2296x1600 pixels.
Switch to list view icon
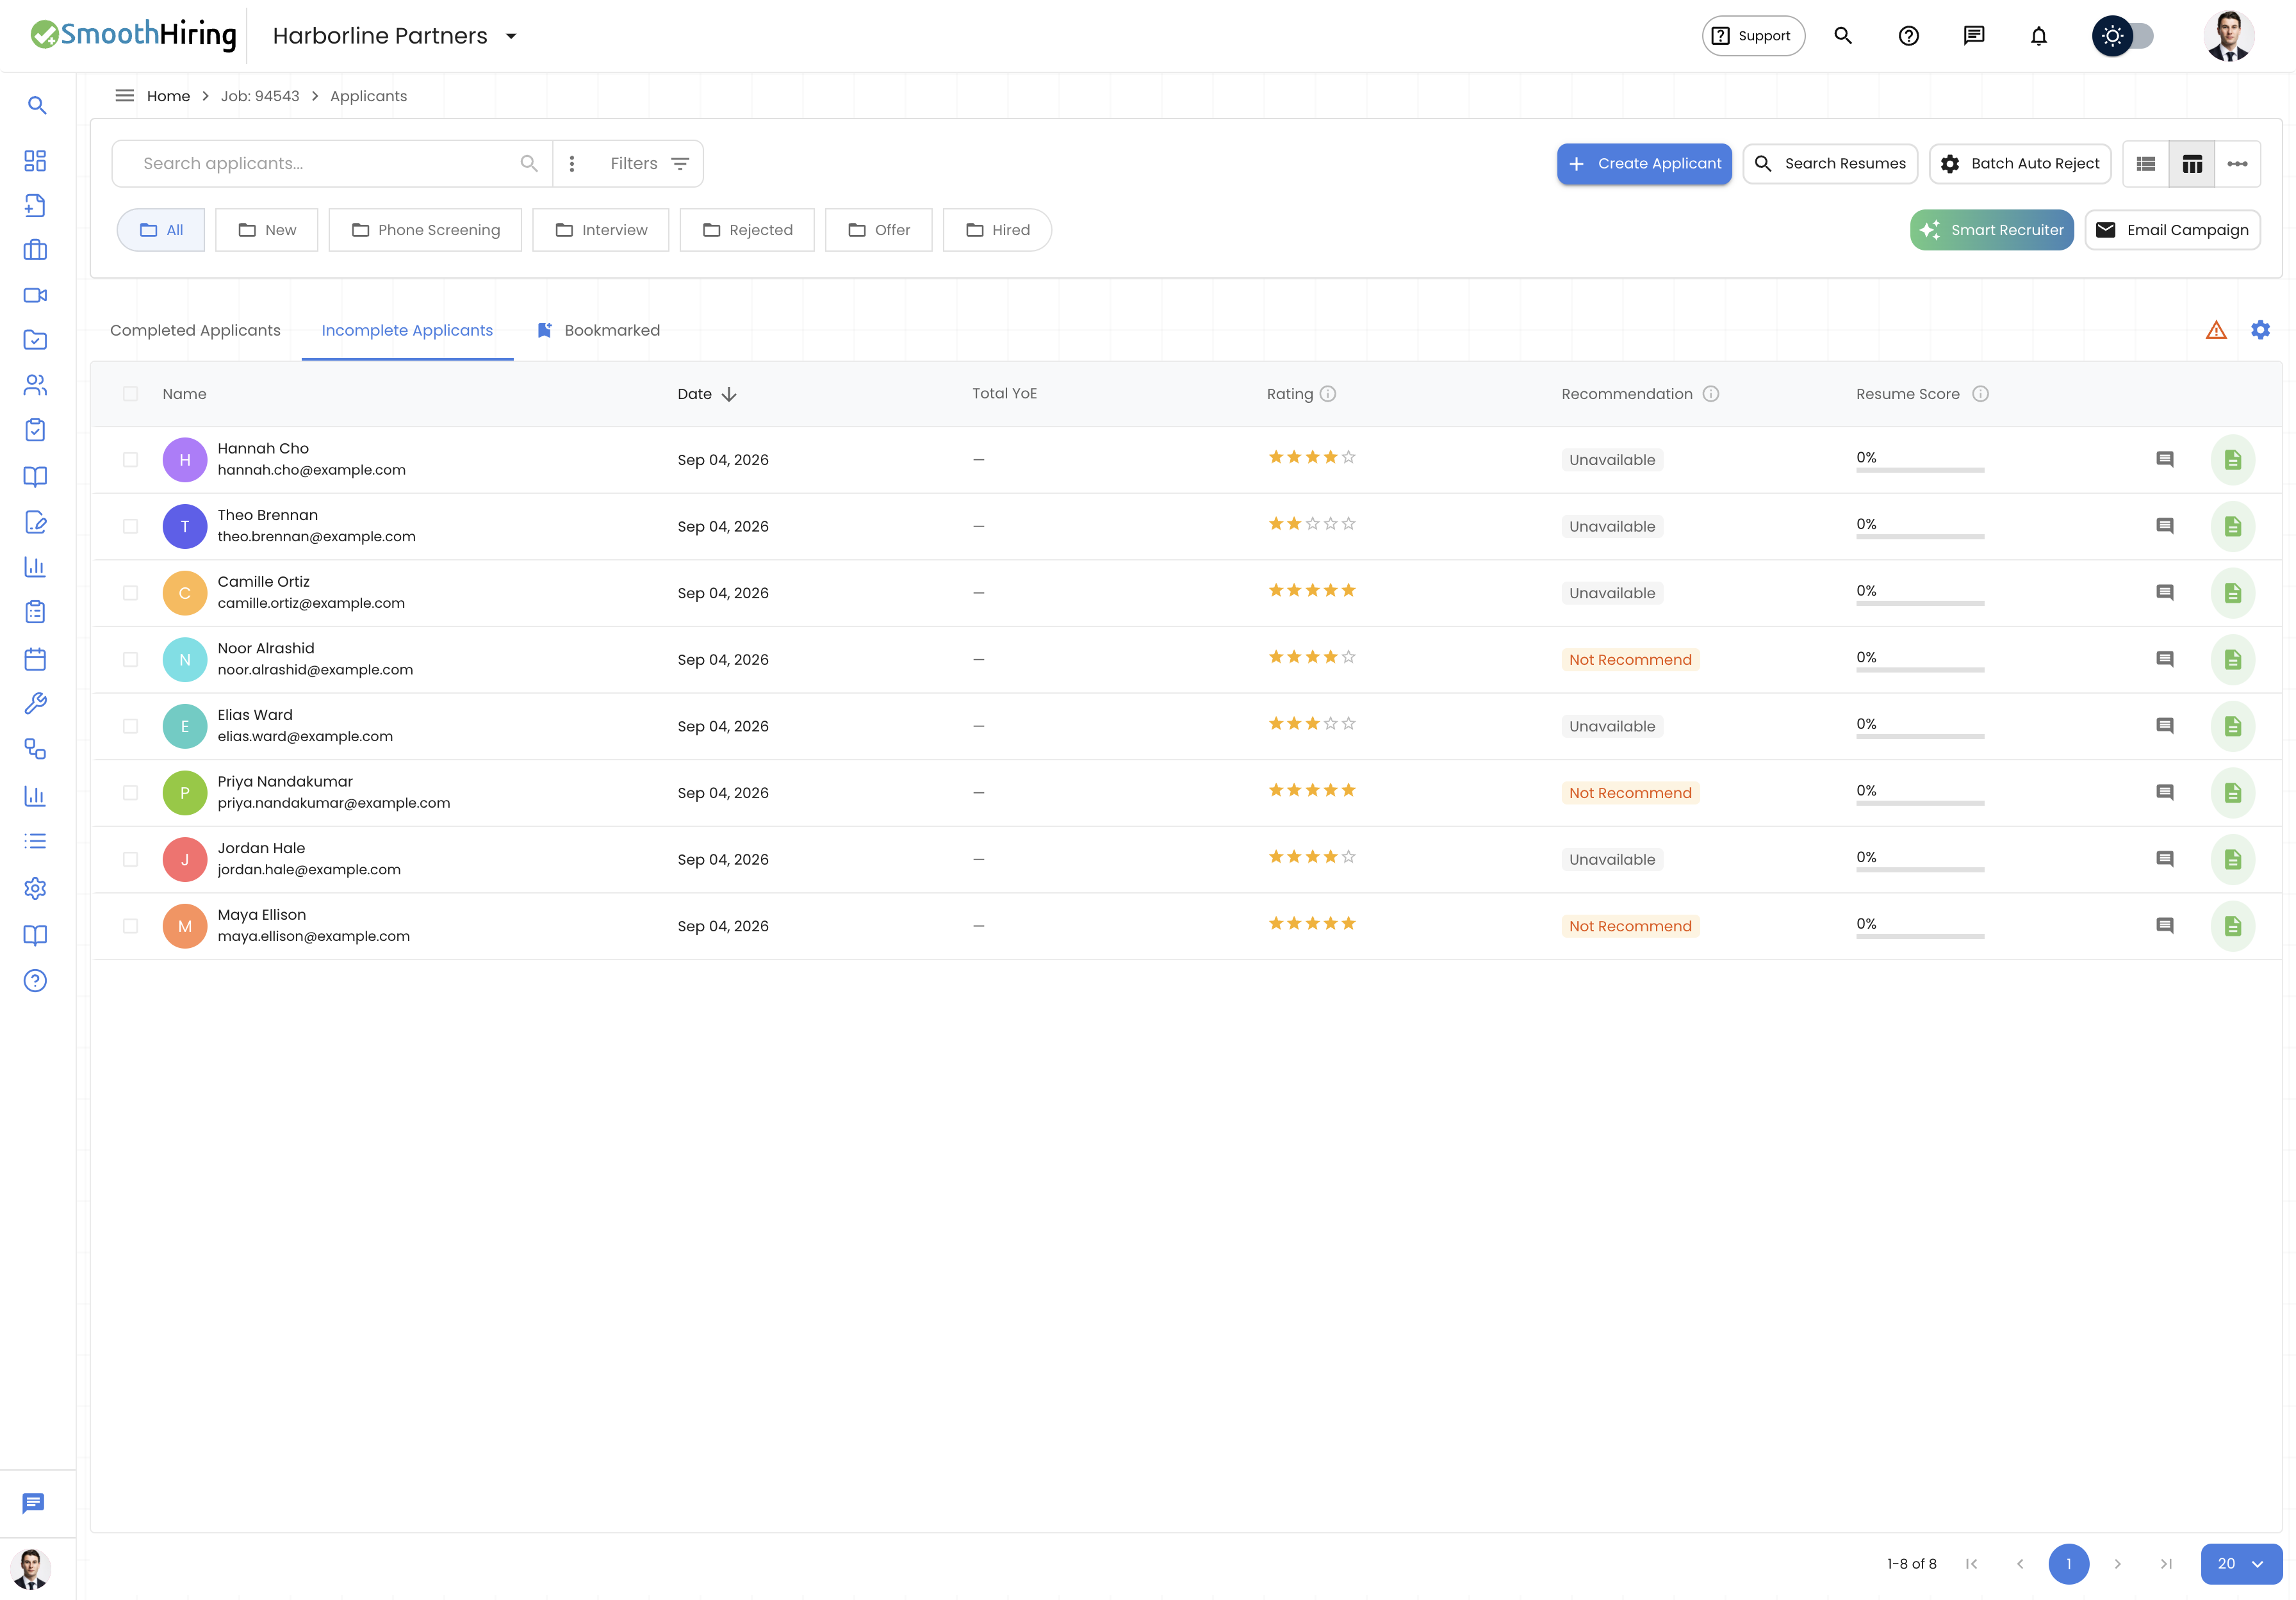coord(2146,164)
